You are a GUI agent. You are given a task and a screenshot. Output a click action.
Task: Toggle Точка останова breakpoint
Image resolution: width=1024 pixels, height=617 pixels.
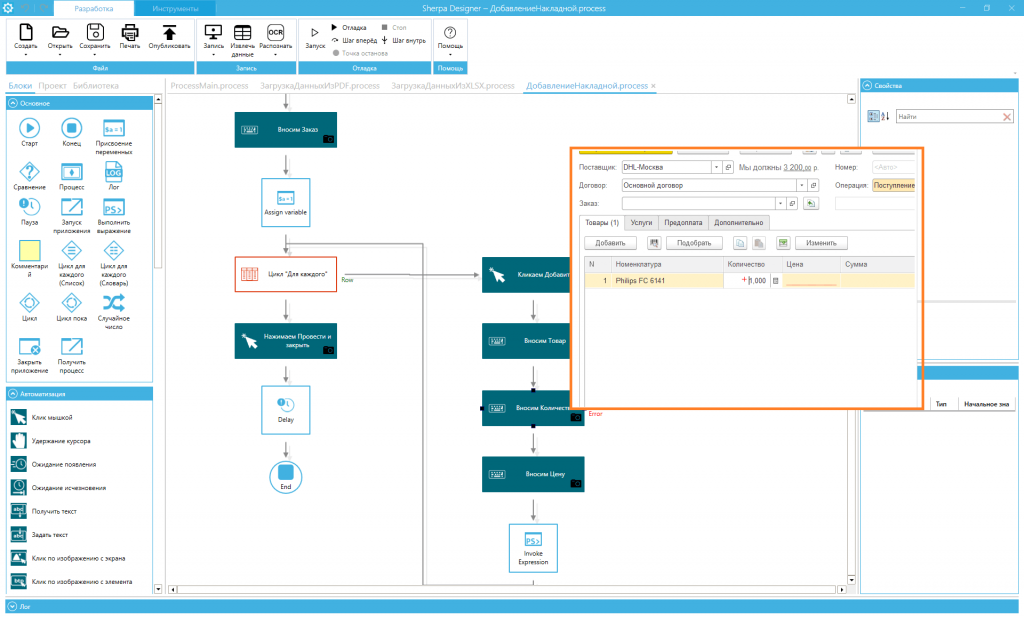(360, 53)
